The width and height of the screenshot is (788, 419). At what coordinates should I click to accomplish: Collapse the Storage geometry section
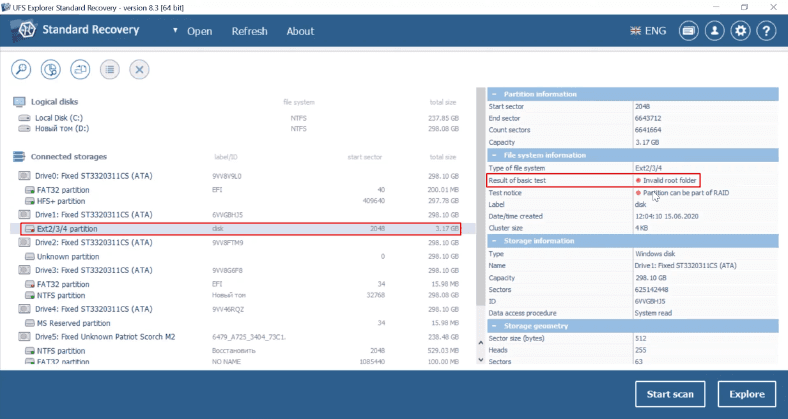(495, 326)
